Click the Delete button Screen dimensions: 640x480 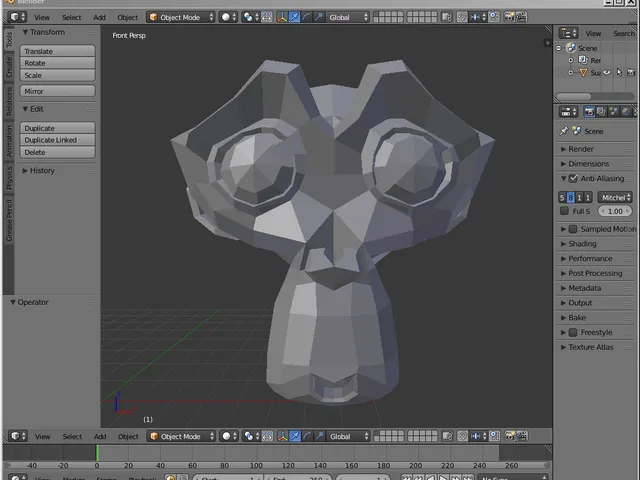click(x=58, y=152)
